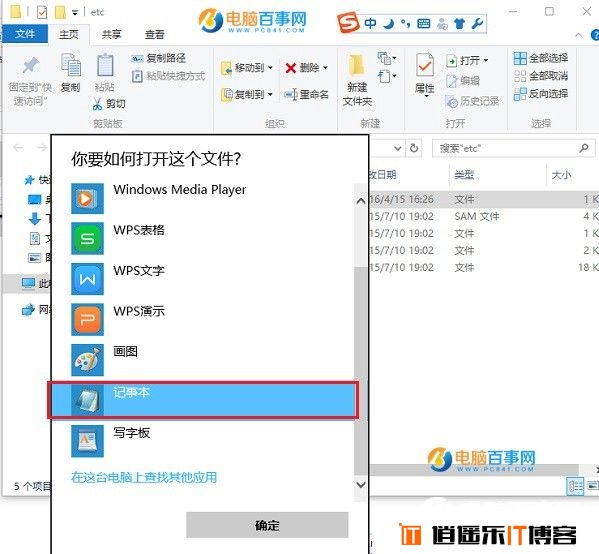The image size is (599, 554).
Task: Go back with the back arrow
Action: point(18,147)
